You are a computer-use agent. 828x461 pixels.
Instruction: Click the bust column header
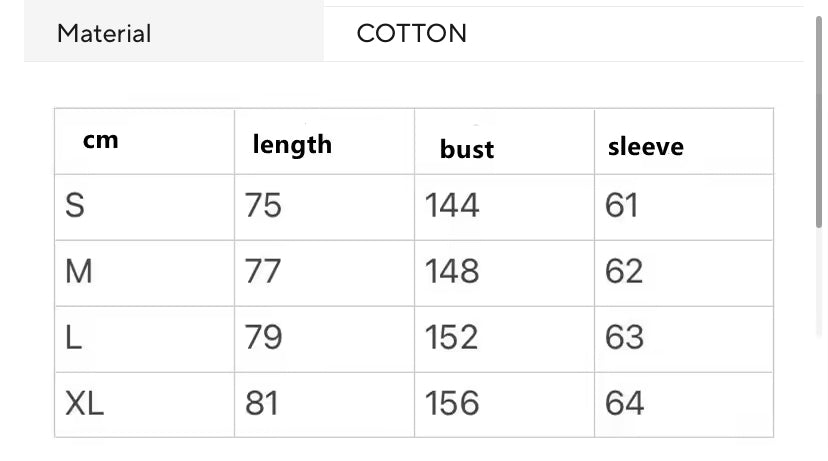(x=467, y=149)
